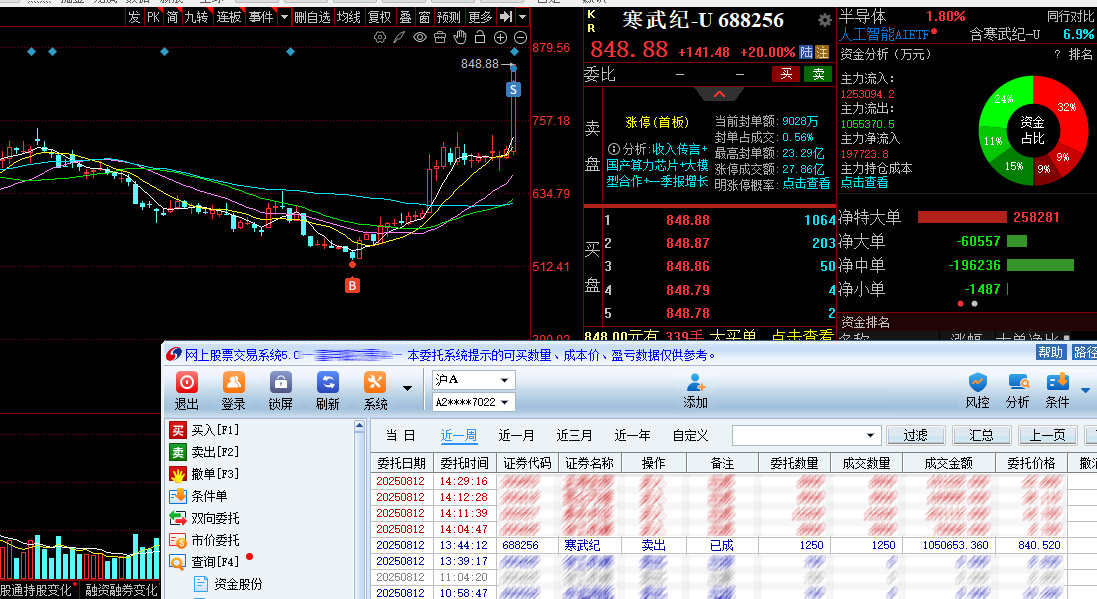Screen dimensions: 1097x599
Task: Click 删自选 to remove from watchlist
Action: click(312, 17)
